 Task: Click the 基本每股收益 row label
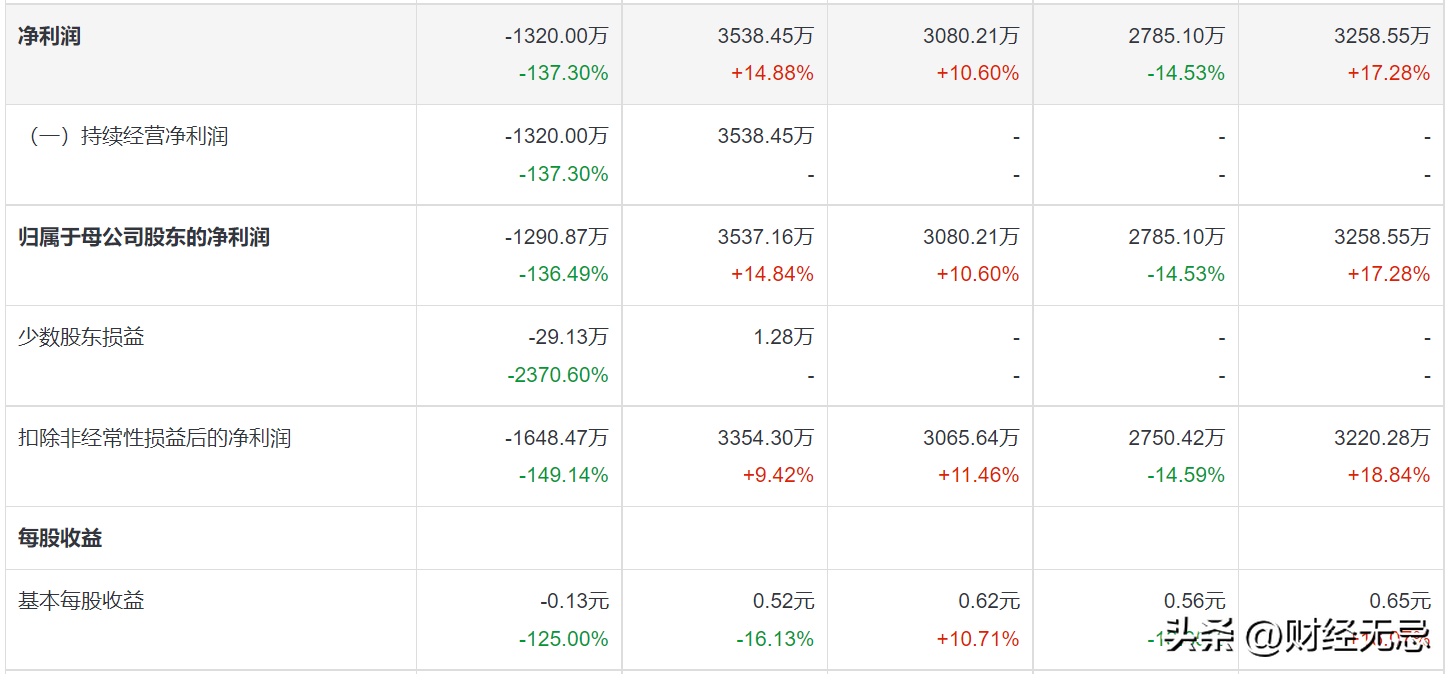tap(81, 600)
